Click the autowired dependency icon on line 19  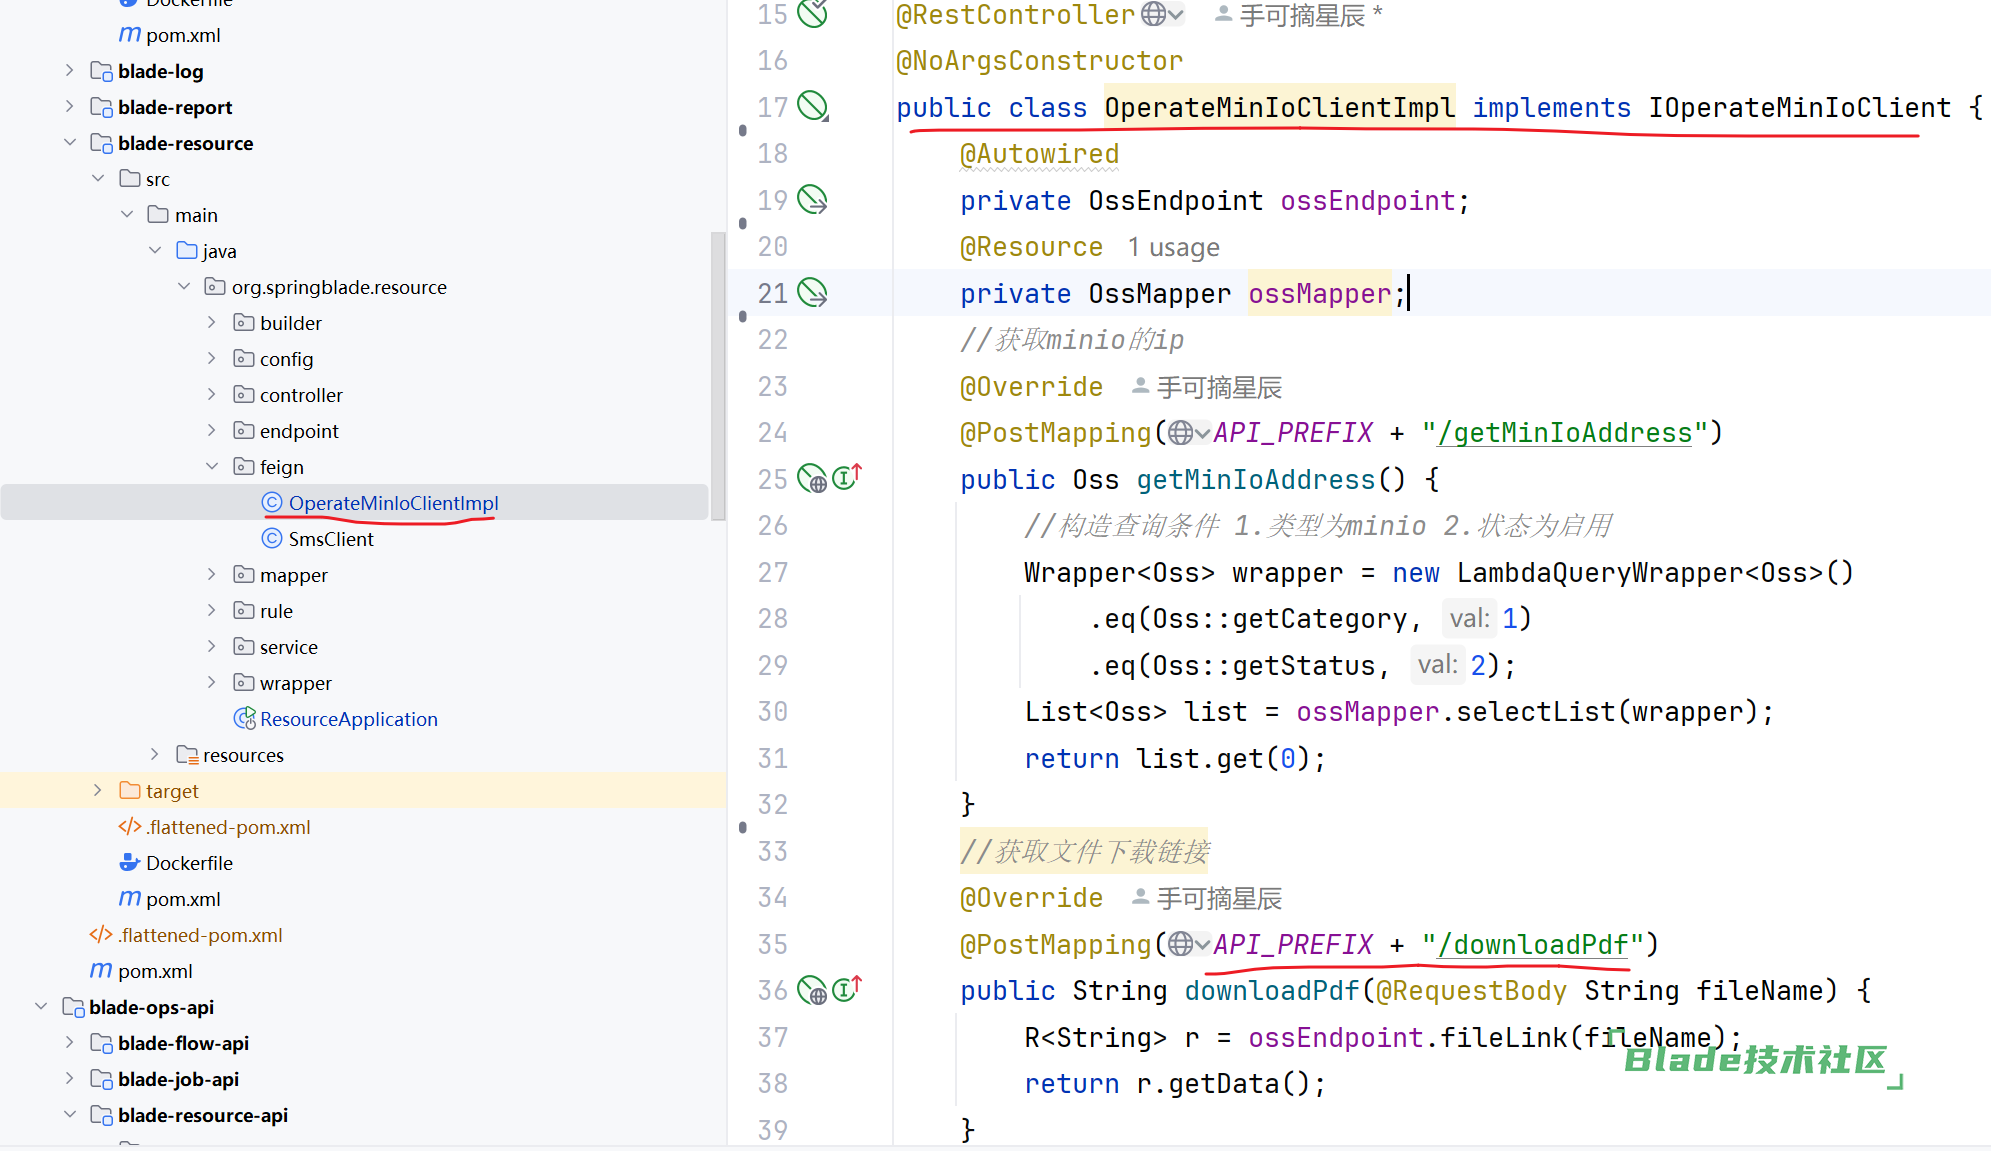[x=812, y=200]
